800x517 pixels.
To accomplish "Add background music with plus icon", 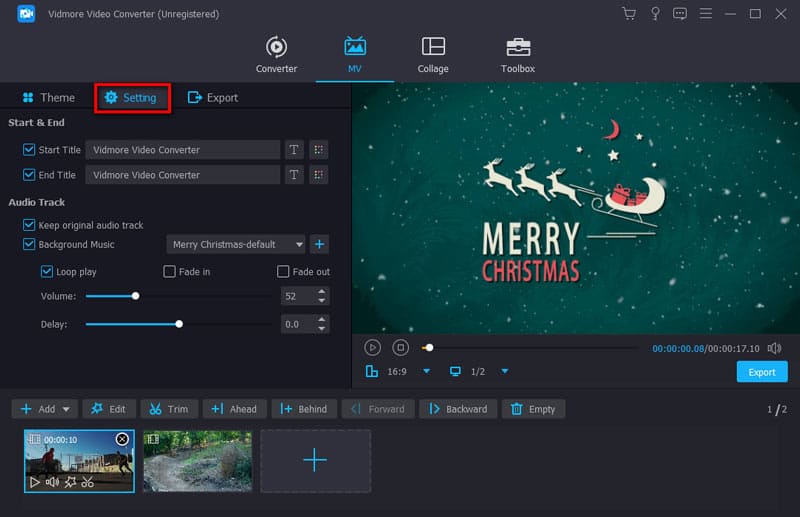I will (x=319, y=244).
